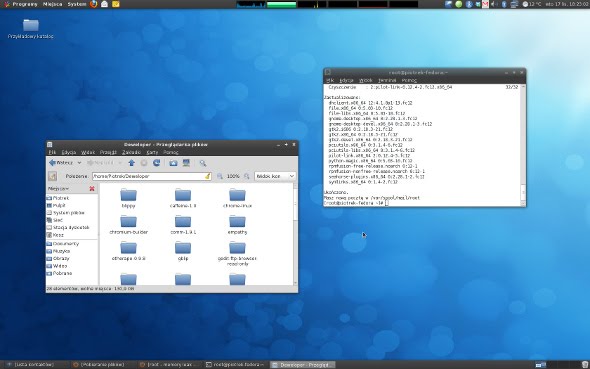Open the Miejsca side pane dropdown
Image resolution: width=590 pixels, height=369 pixels.
58,188
